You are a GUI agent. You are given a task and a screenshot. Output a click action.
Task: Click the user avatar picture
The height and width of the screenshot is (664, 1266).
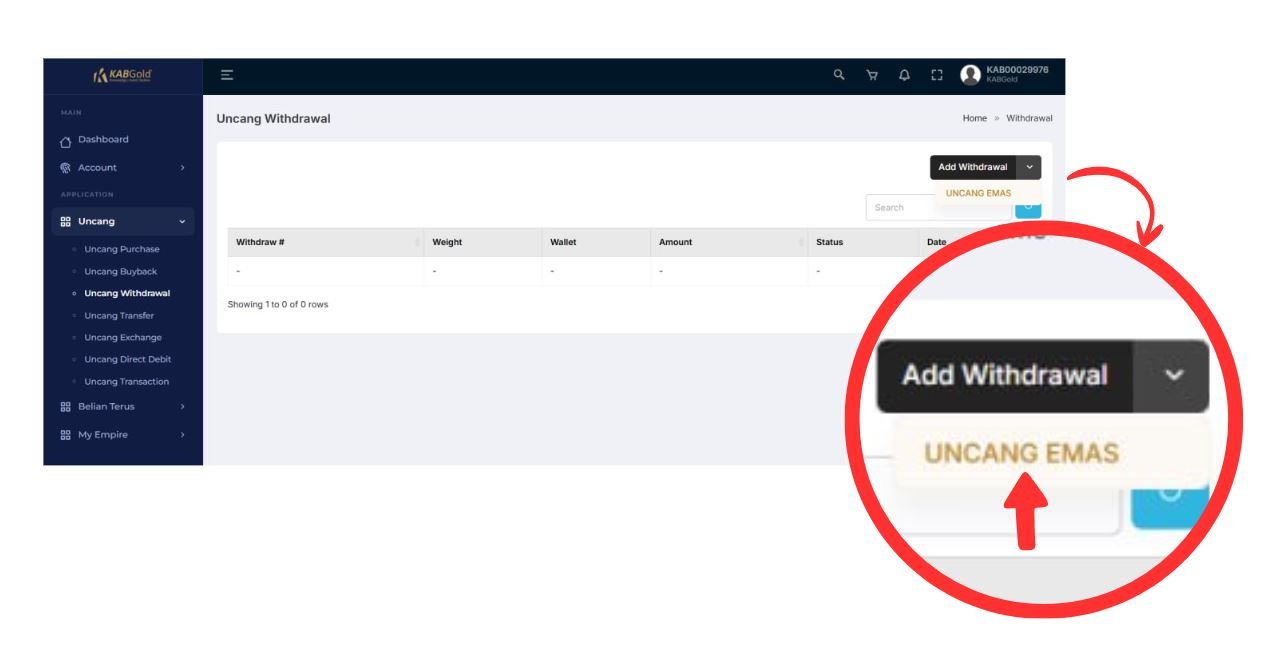970,75
